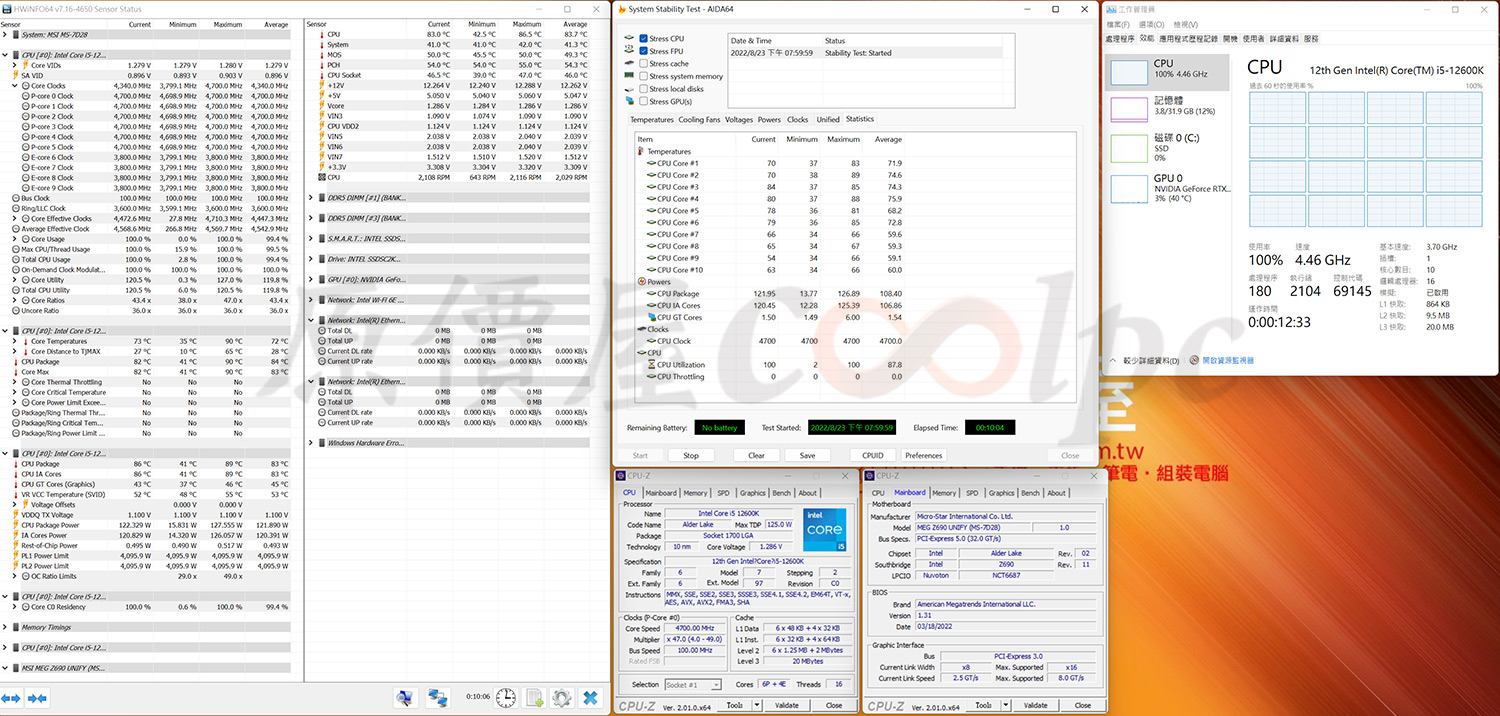Click Close button in left CPU-Z window

click(x=834, y=705)
